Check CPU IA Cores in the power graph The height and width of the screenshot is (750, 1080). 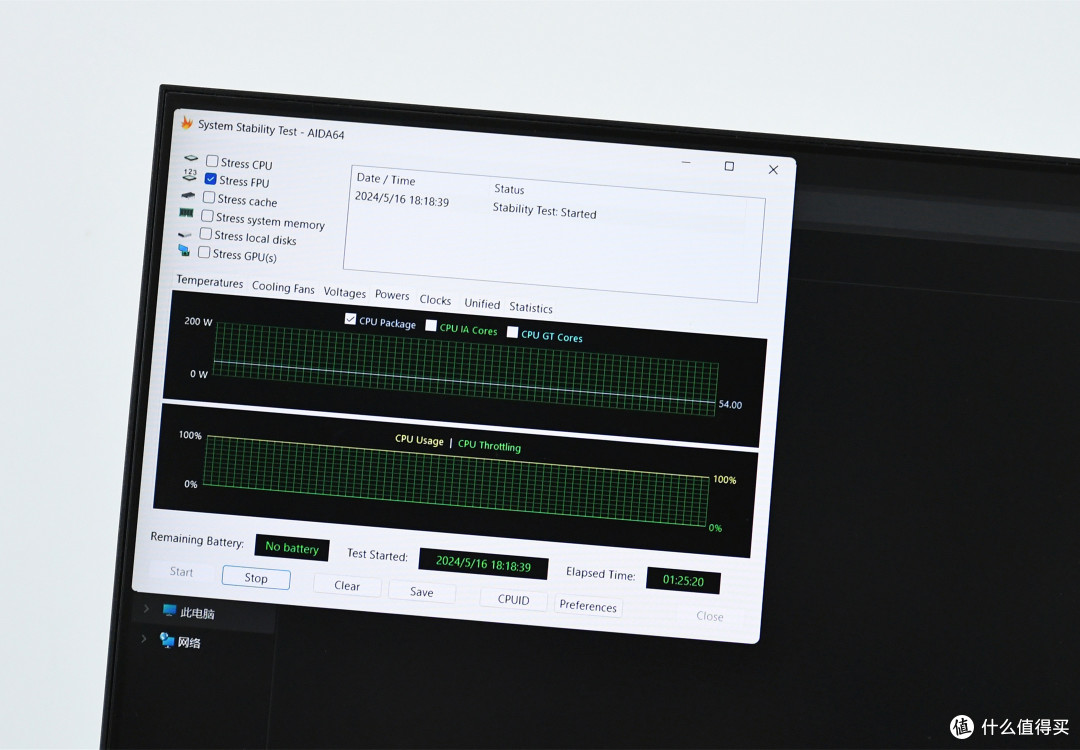[431, 325]
